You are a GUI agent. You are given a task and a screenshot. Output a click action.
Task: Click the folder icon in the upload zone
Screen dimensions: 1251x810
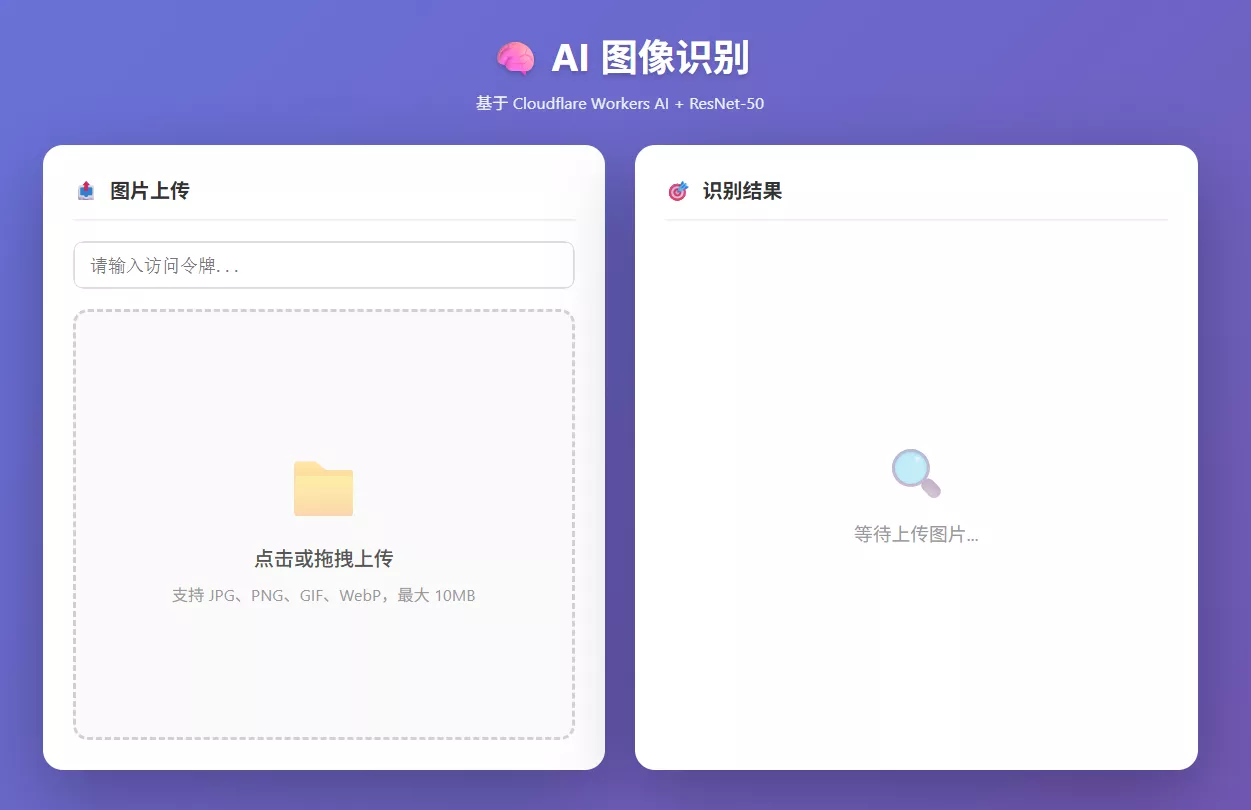coord(323,488)
